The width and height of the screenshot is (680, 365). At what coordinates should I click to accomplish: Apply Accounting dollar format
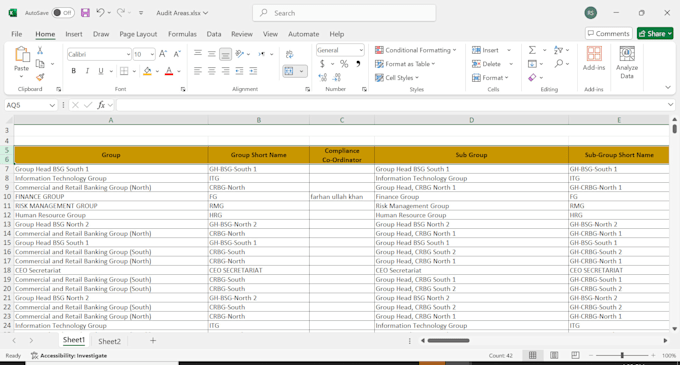point(322,64)
